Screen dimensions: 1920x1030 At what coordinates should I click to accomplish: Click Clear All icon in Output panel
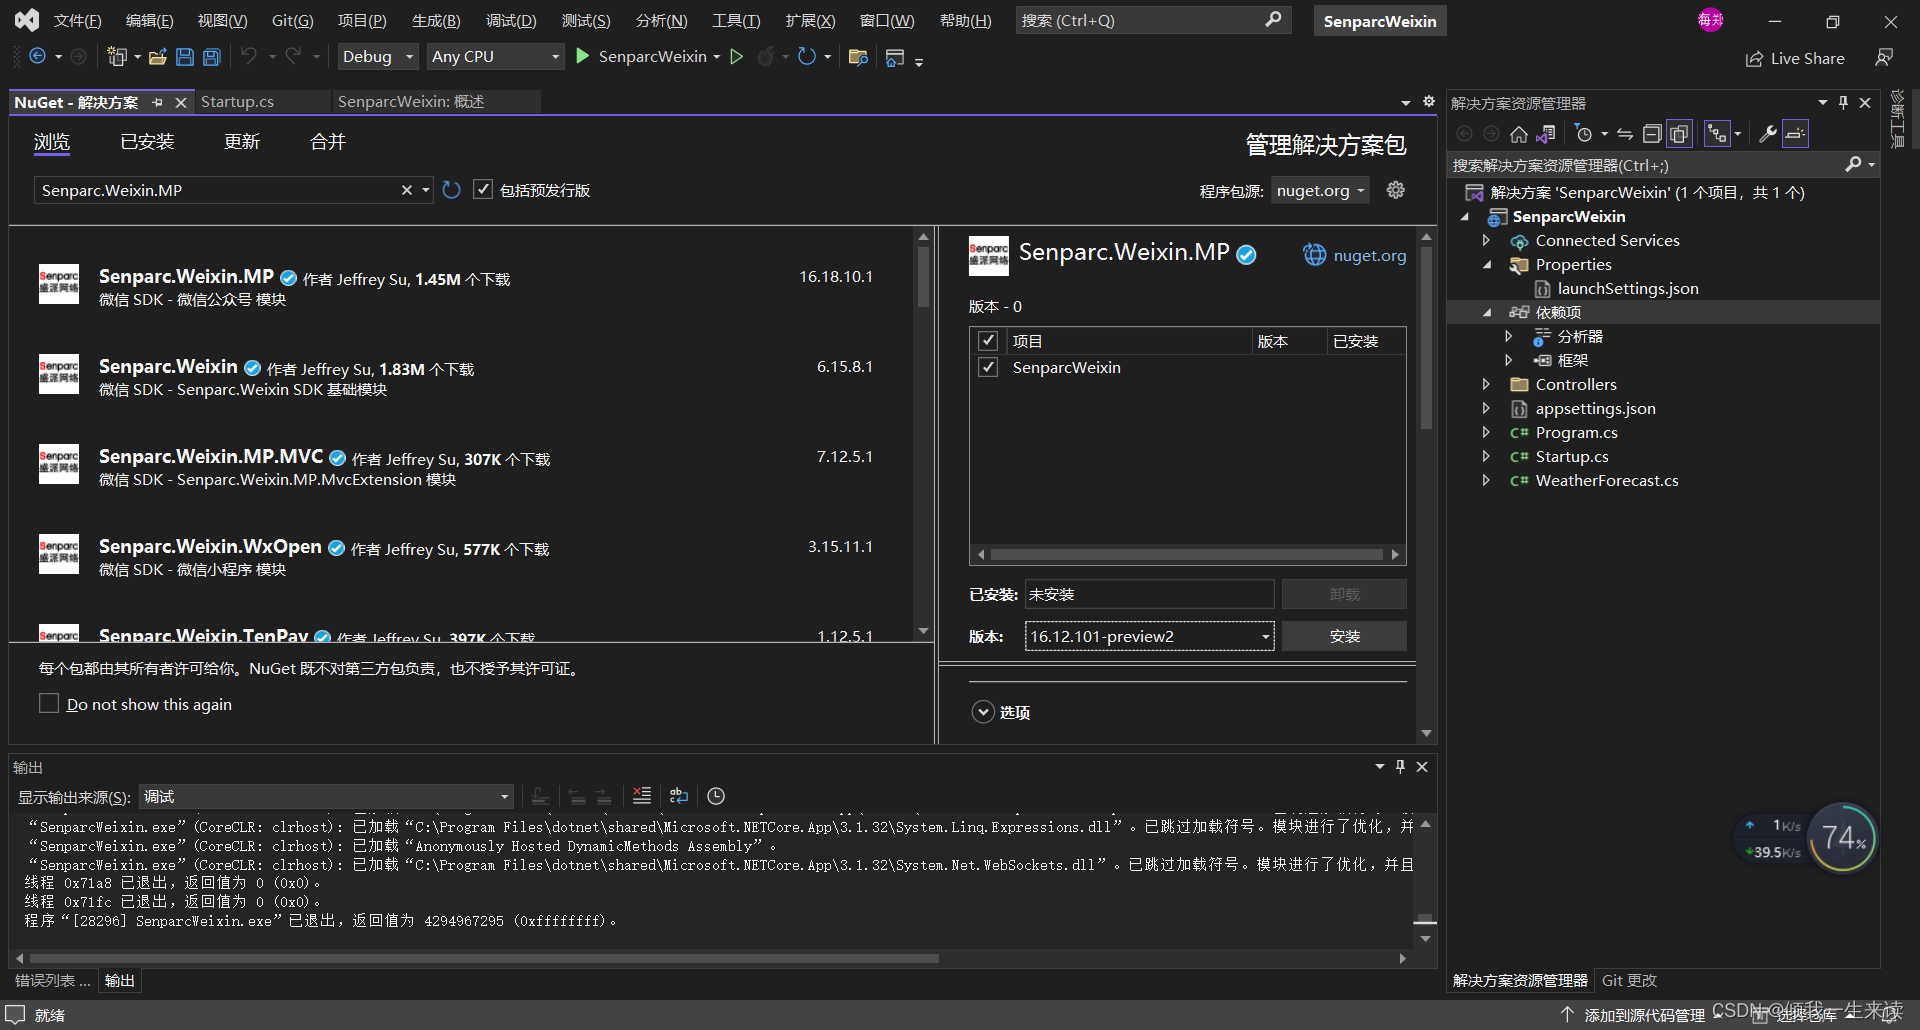pyautogui.click(x=642, y=796)
